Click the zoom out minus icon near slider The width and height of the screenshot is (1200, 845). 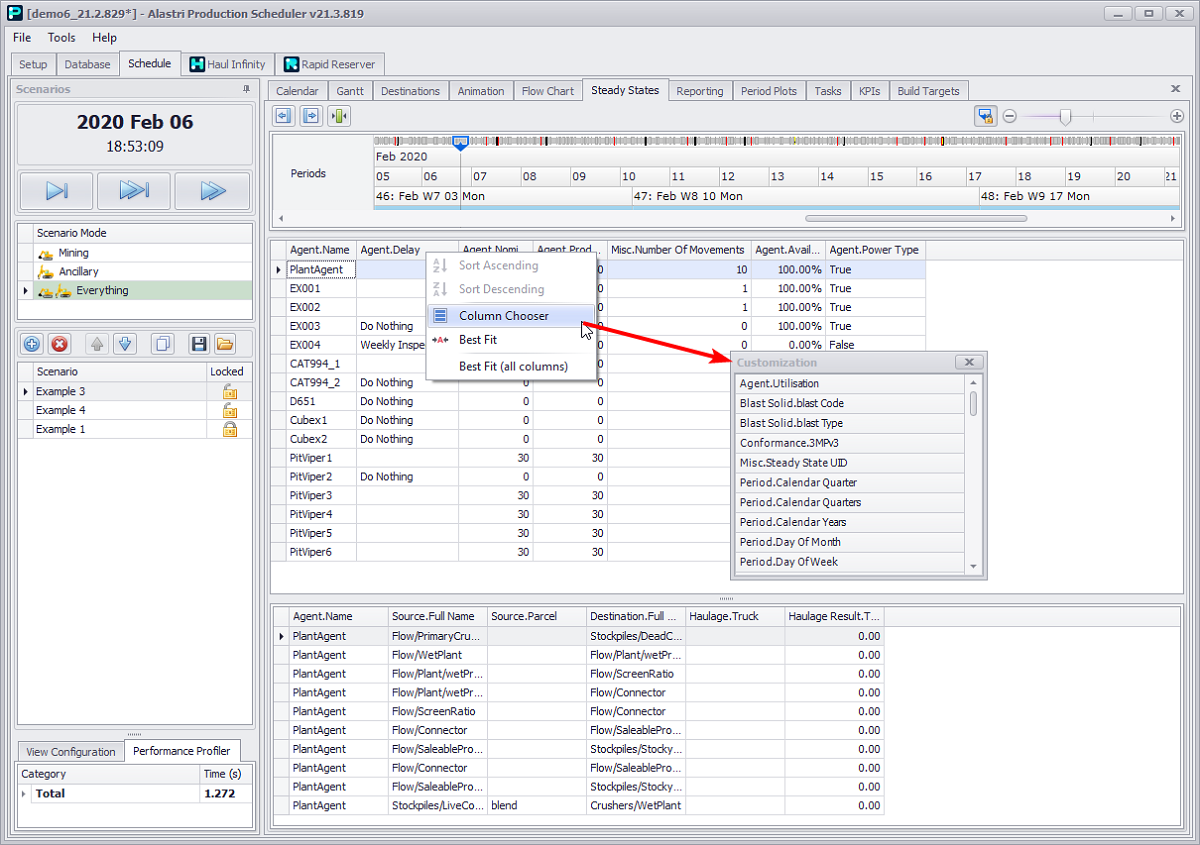point(1010,117)
